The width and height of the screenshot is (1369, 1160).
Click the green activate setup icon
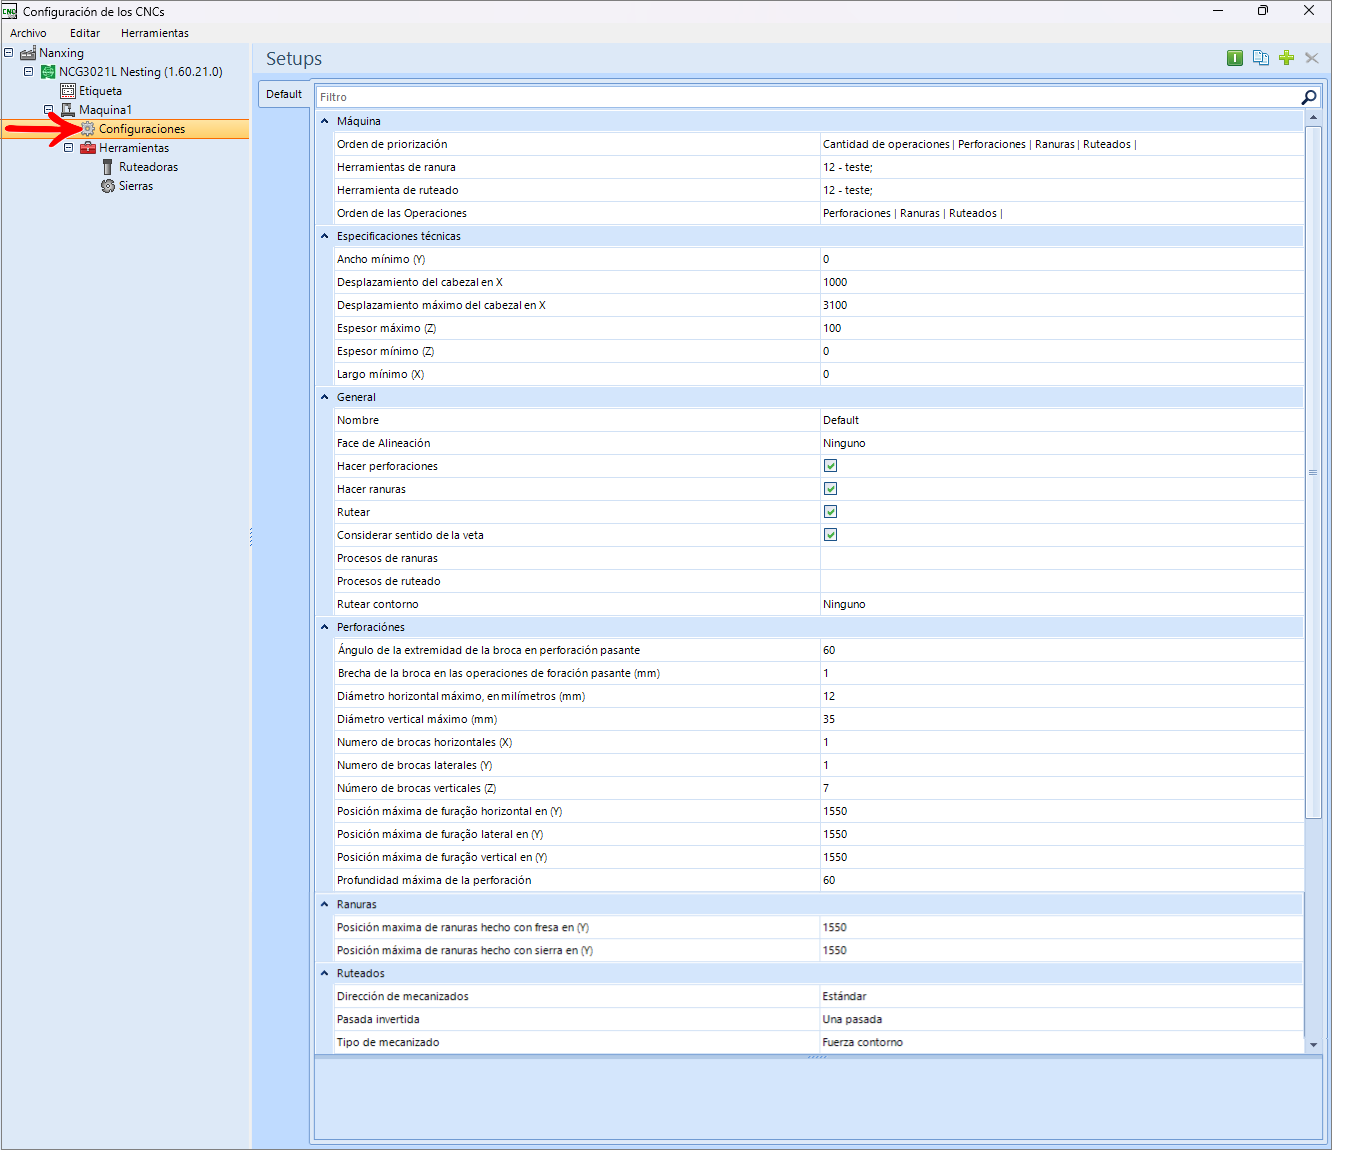click(1235, 58)
